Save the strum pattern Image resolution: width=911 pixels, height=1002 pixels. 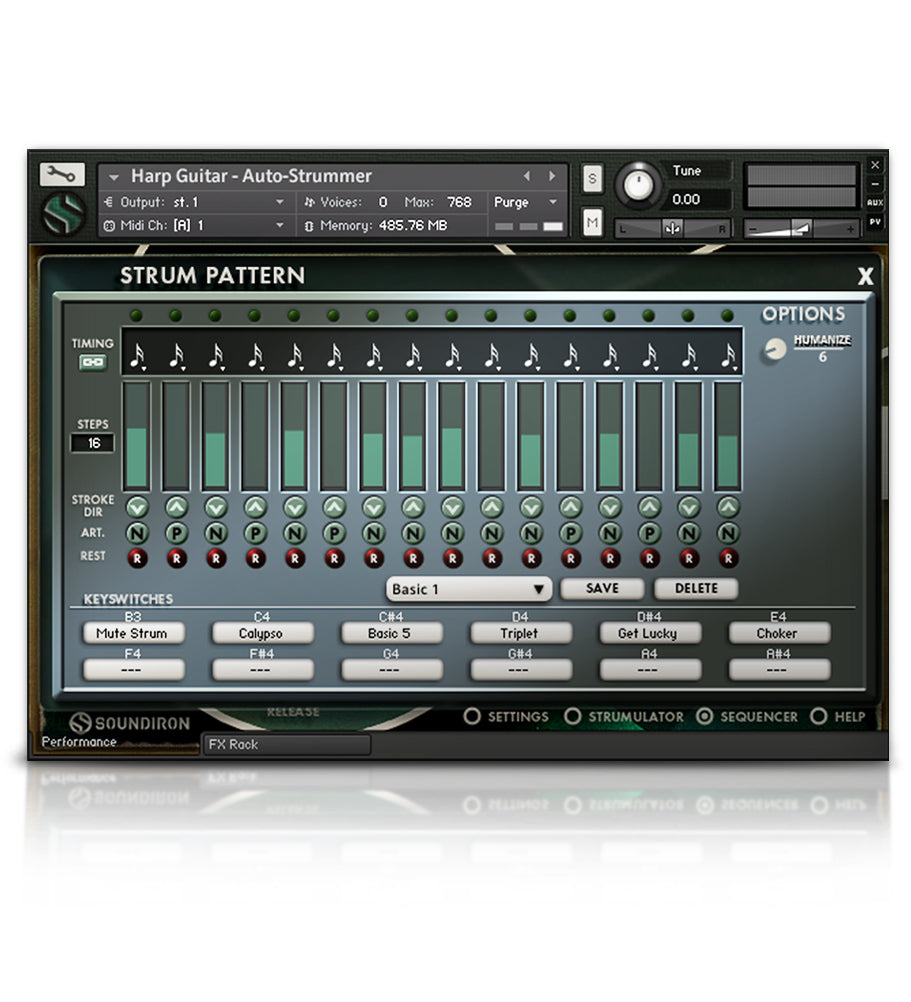point(602,589)
